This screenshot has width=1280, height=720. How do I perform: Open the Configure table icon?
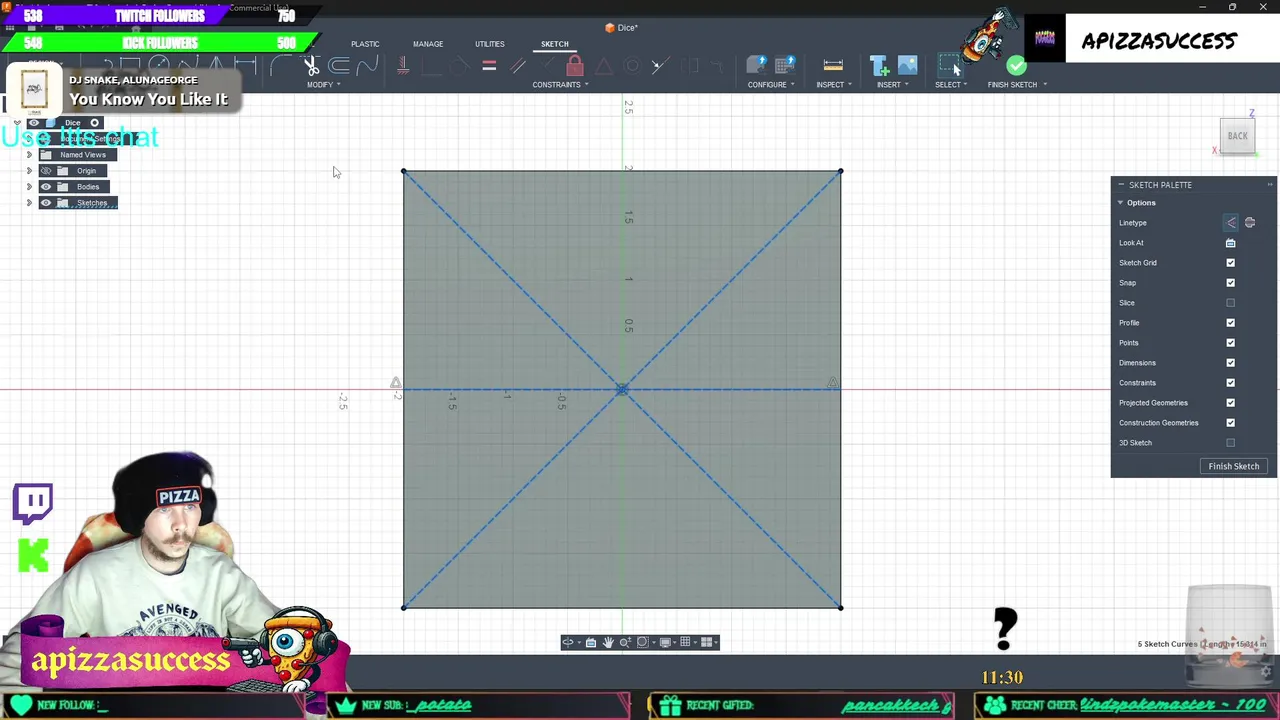[785, 66]
